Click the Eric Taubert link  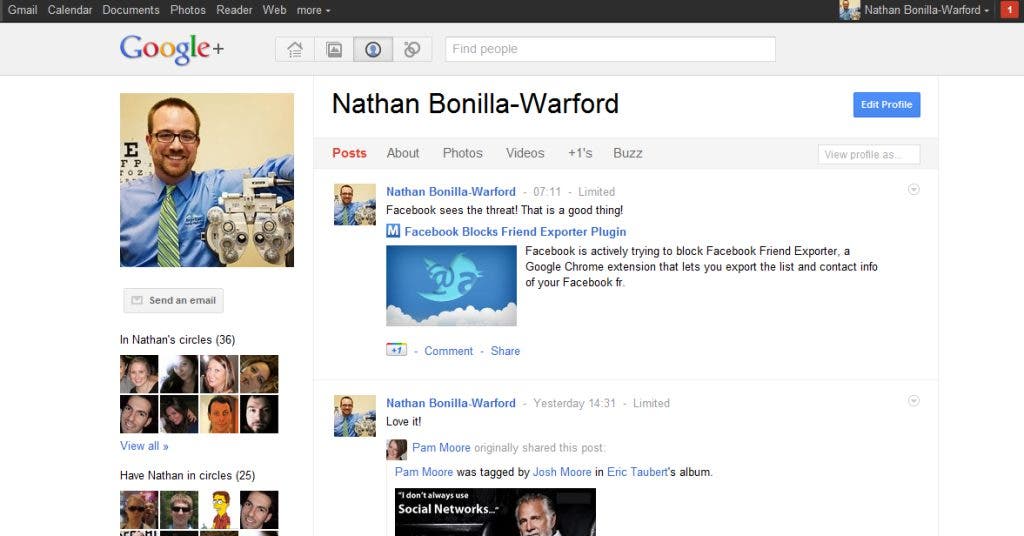(x=637, y=471)
